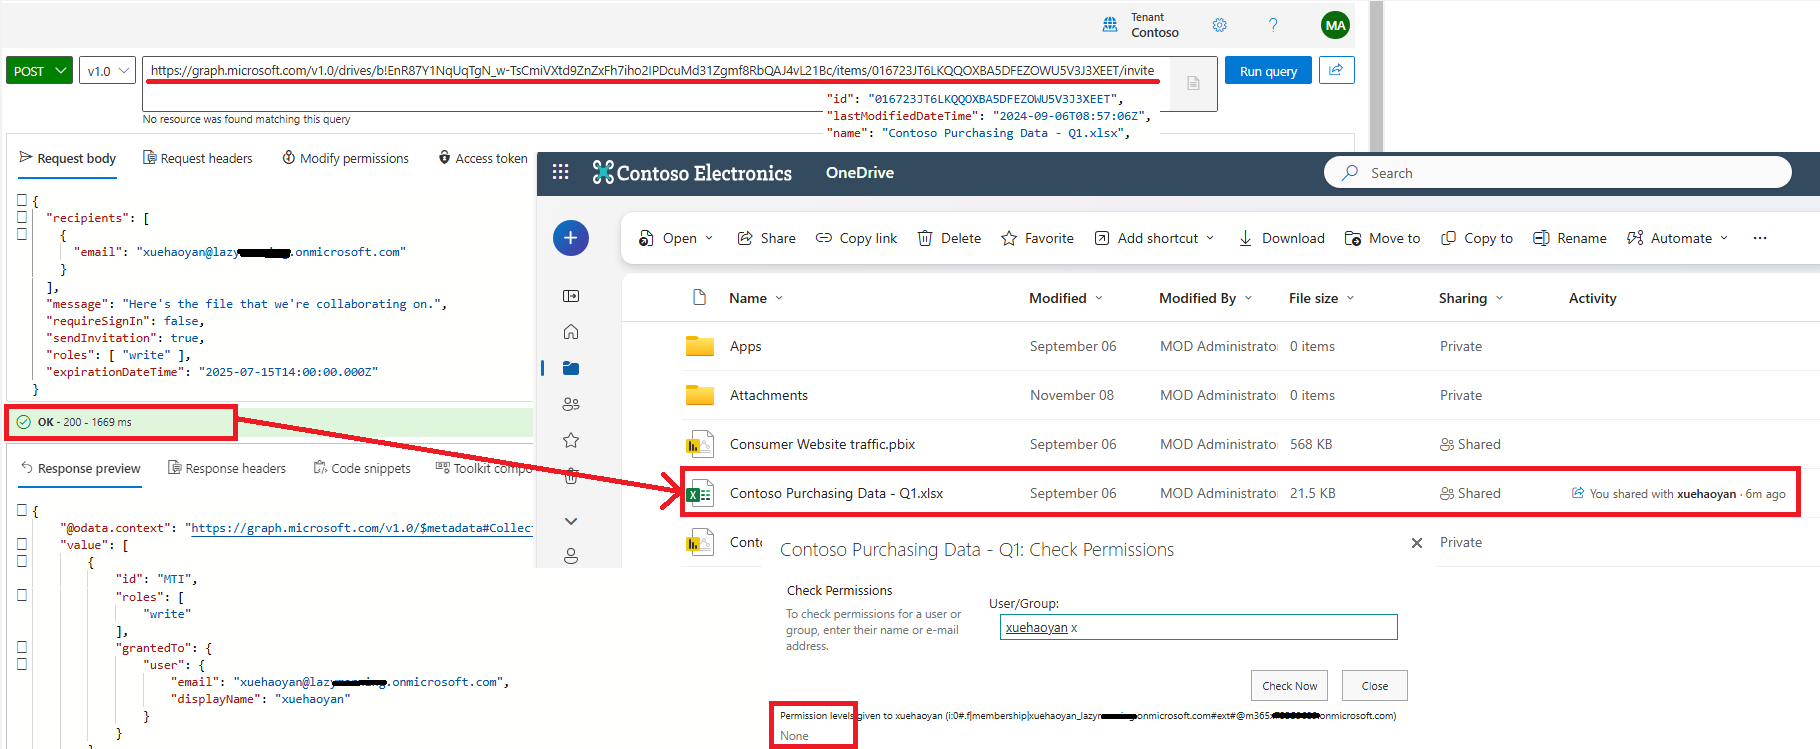This screenshot has width=1820, height=749.
Task: Expand the Automate dropdown
Action: pos(1724,238)
